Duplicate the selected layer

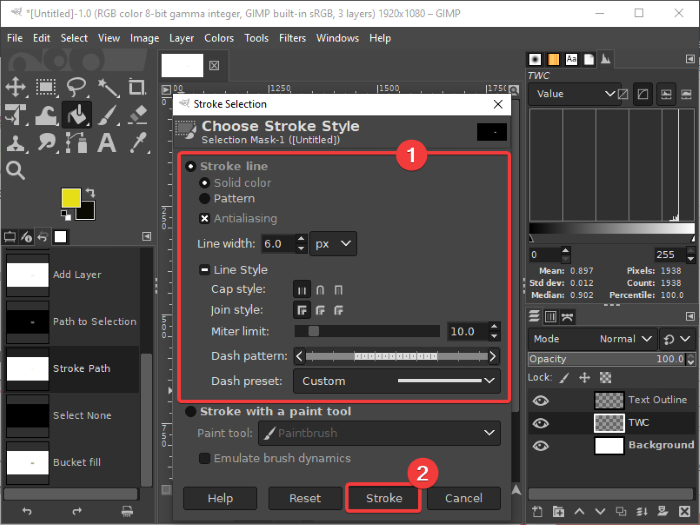(621, 511)
